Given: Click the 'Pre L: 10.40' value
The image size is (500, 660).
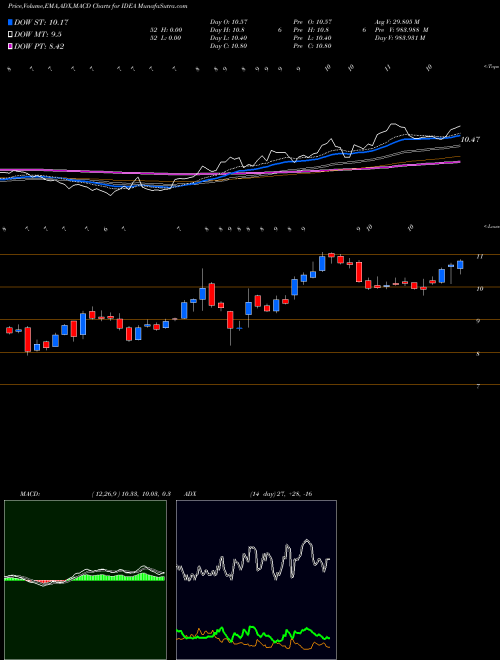Looking at the screenshot, I should 313,38.
